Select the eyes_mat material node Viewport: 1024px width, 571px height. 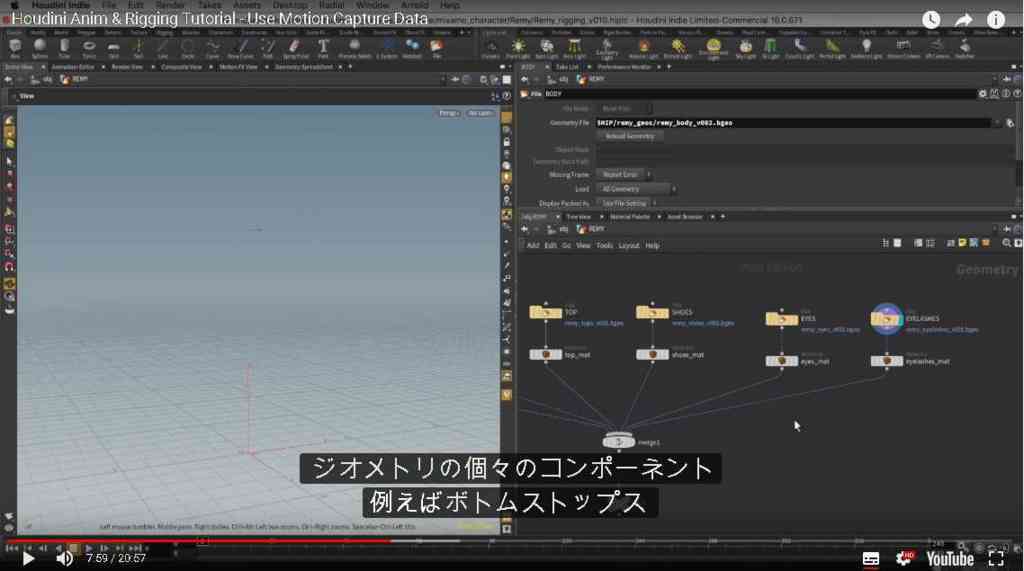pos(782,361)
